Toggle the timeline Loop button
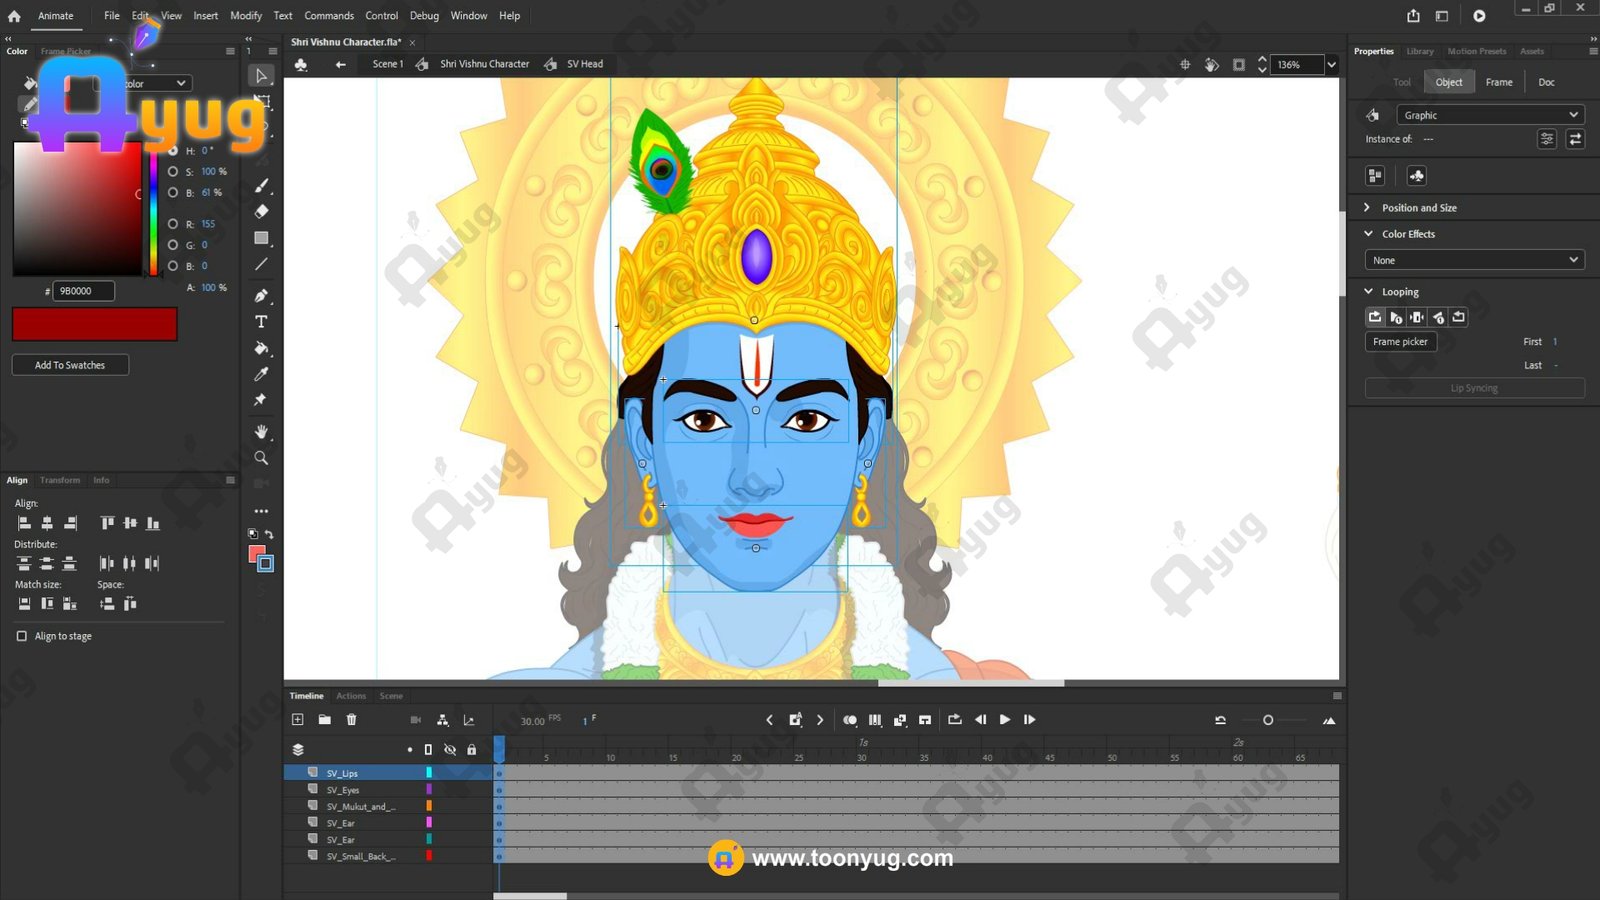The height and width of the screenshot is (900, 1600). coord(955,720)
